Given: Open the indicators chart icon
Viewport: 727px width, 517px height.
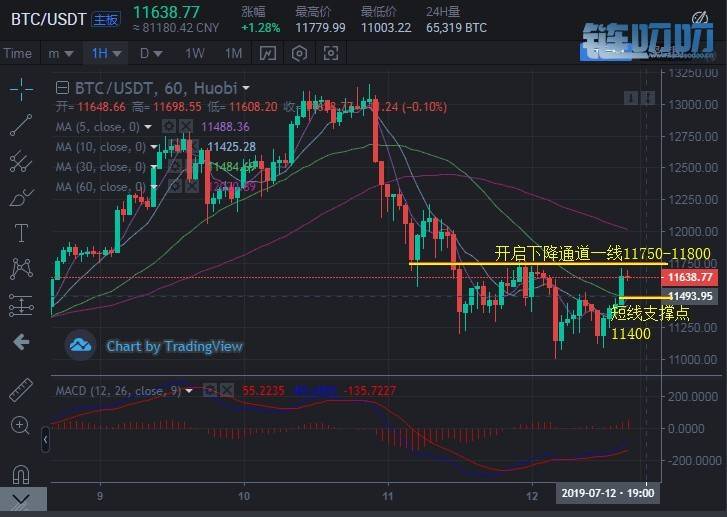Looking at the screenshot, I should [x=268, y=53].
